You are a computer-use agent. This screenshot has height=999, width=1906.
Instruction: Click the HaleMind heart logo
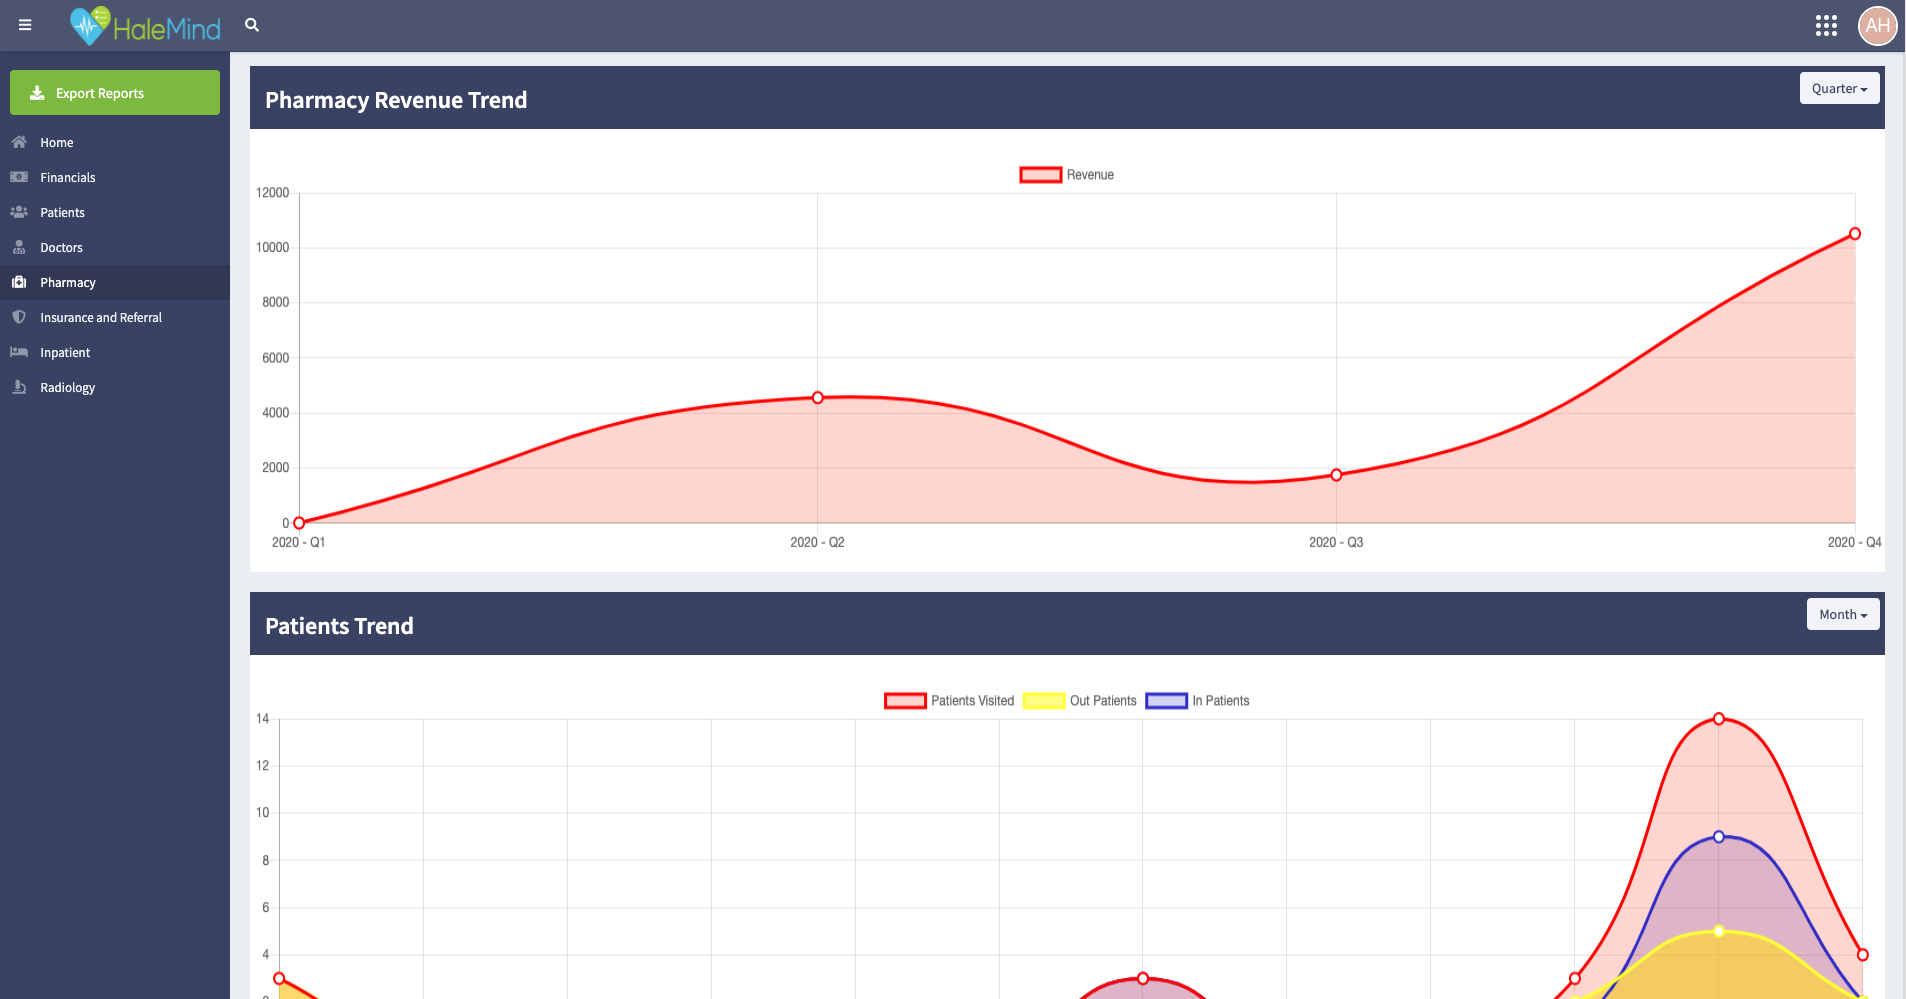click(90, 26)
